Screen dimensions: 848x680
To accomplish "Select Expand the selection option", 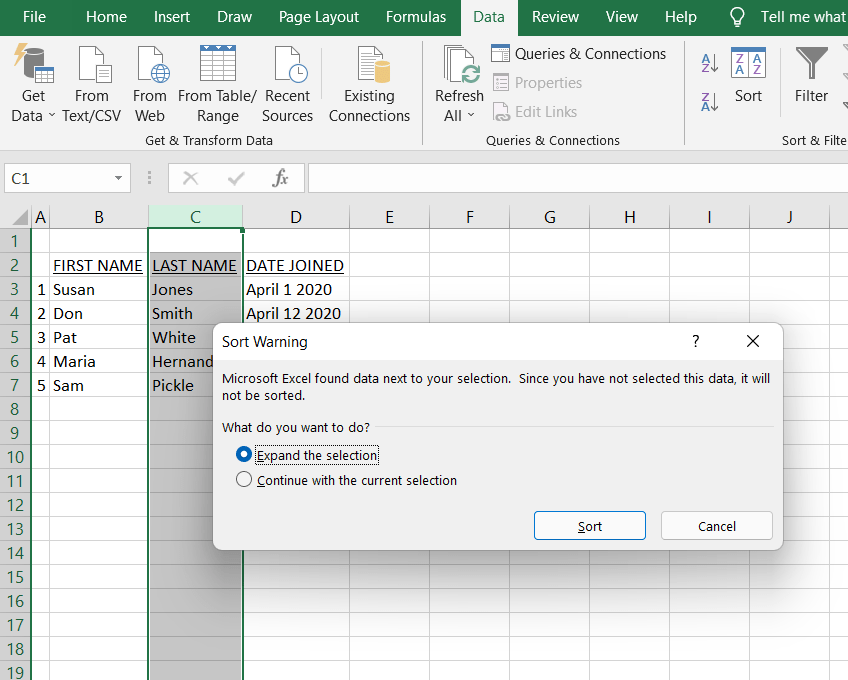I will 244,455.
